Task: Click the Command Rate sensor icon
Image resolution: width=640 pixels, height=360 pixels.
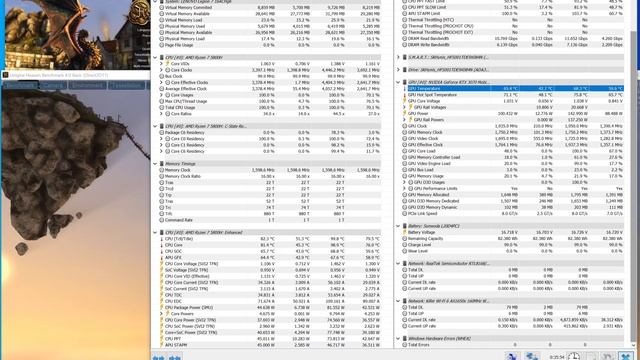Action: point(162,220)
